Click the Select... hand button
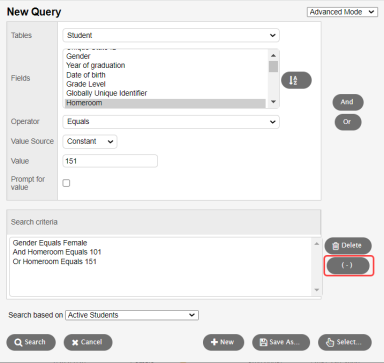 point(345,342)
